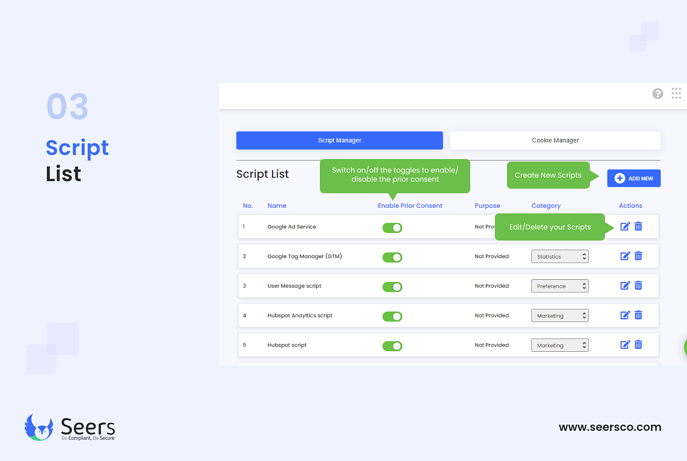Edit the Hubspot Anayltics script
The height and width of the screenshot is (461, 687).
point(625,315)
